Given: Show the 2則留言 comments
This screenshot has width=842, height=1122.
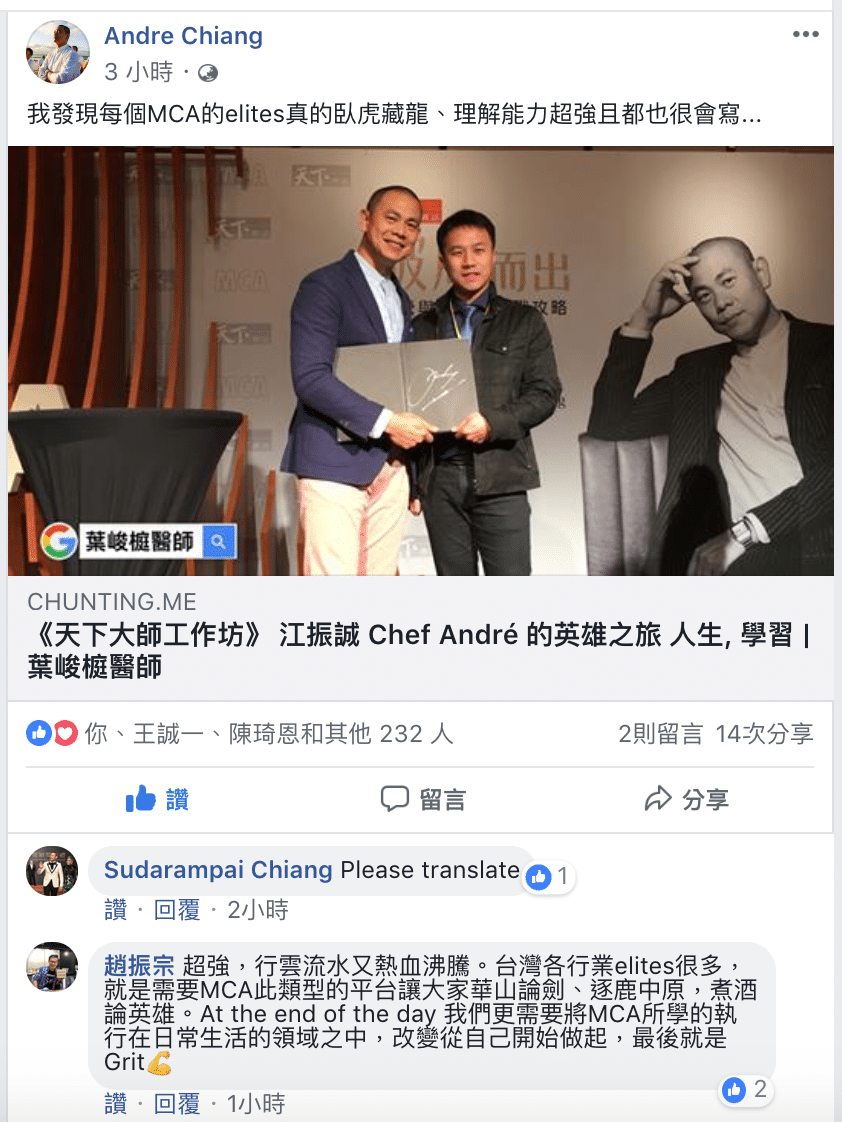Looking at the screenshot, I should pyautogui.click(x=660, y=734).
